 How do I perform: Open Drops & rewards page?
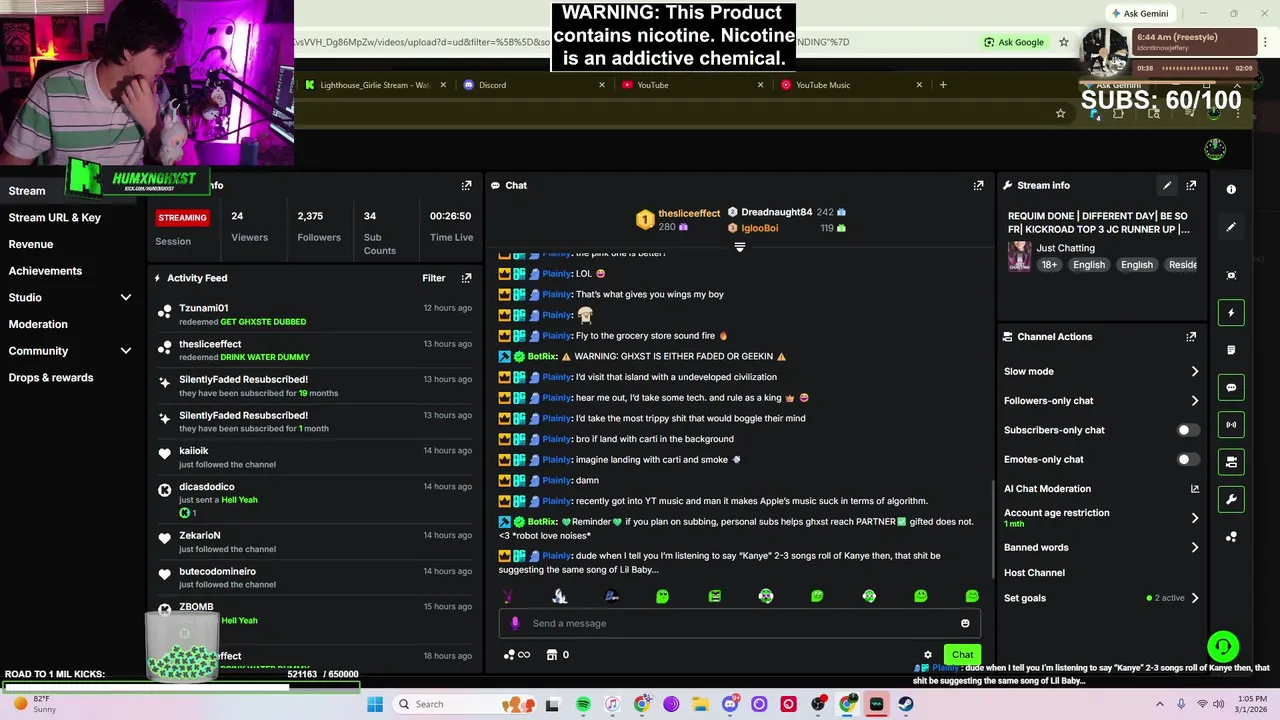(x=51, y=378)
